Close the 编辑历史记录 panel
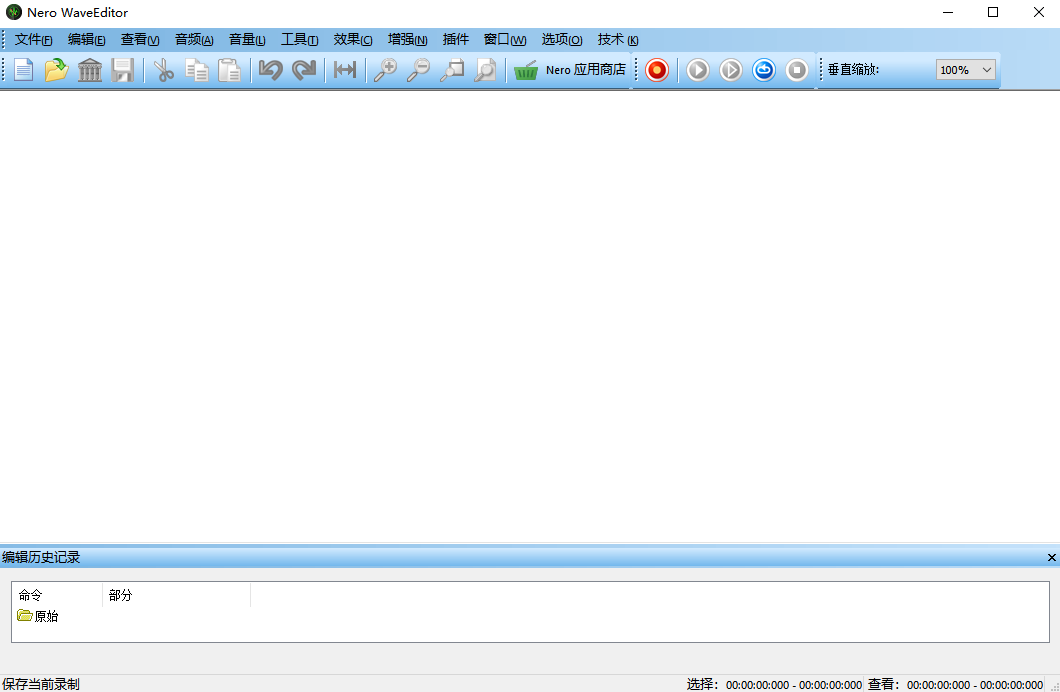This screenshot has width=1060, height=692. tap(1051, 558)
